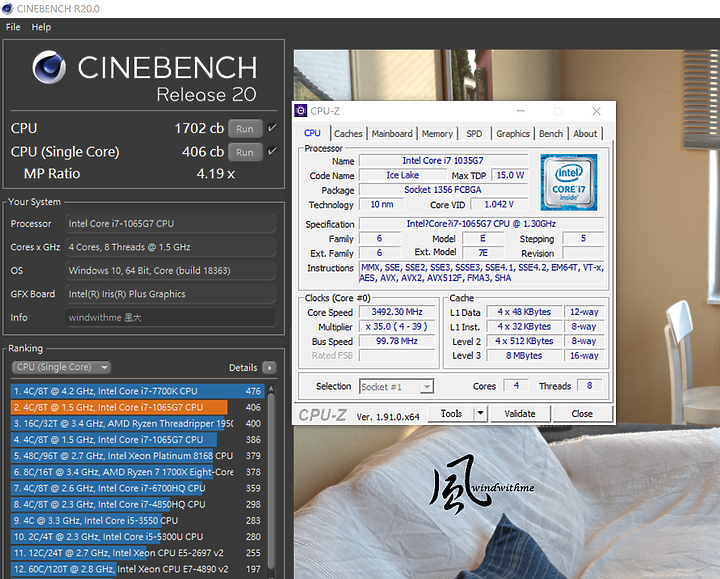Open the Socket #1 selection dropdown

[396, 387]
